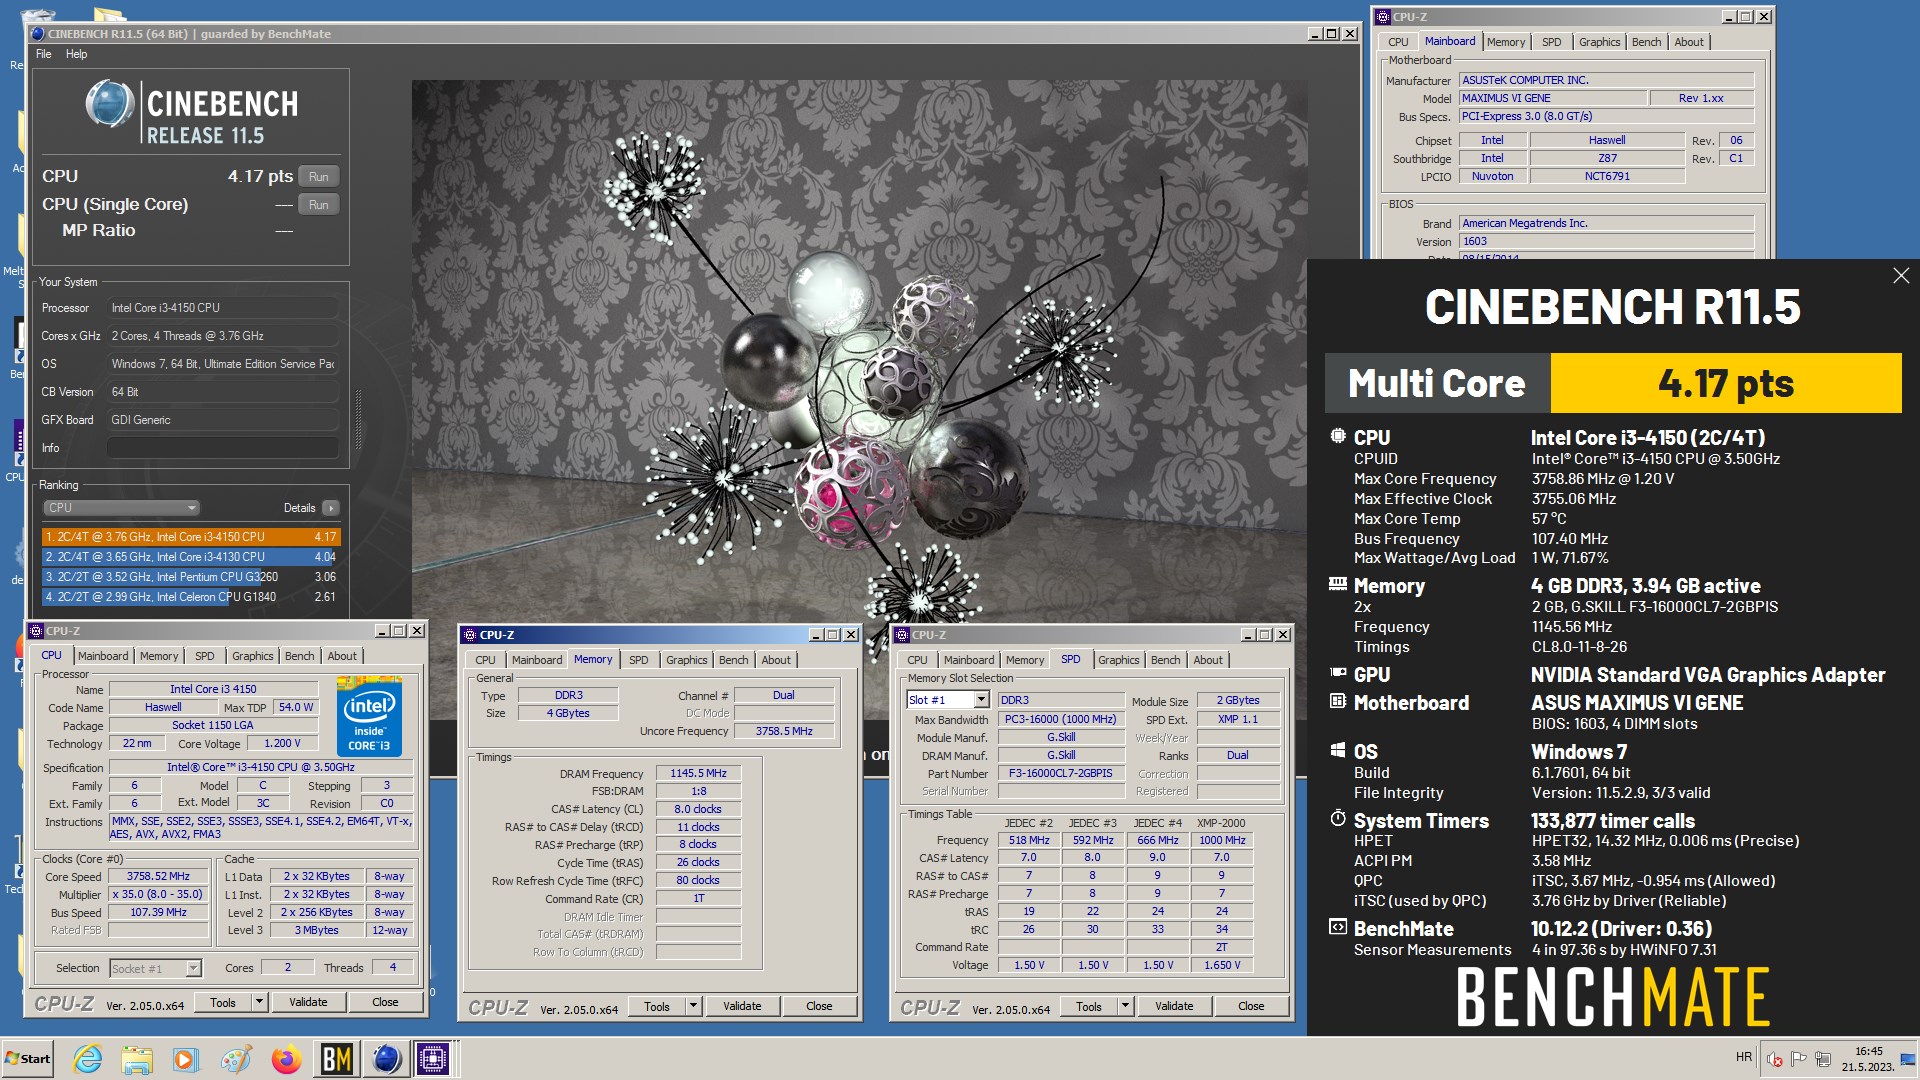Click the top-right CPU-Z title bar icon
The image size is (1920, 1080).
(x=1383, y=17)
